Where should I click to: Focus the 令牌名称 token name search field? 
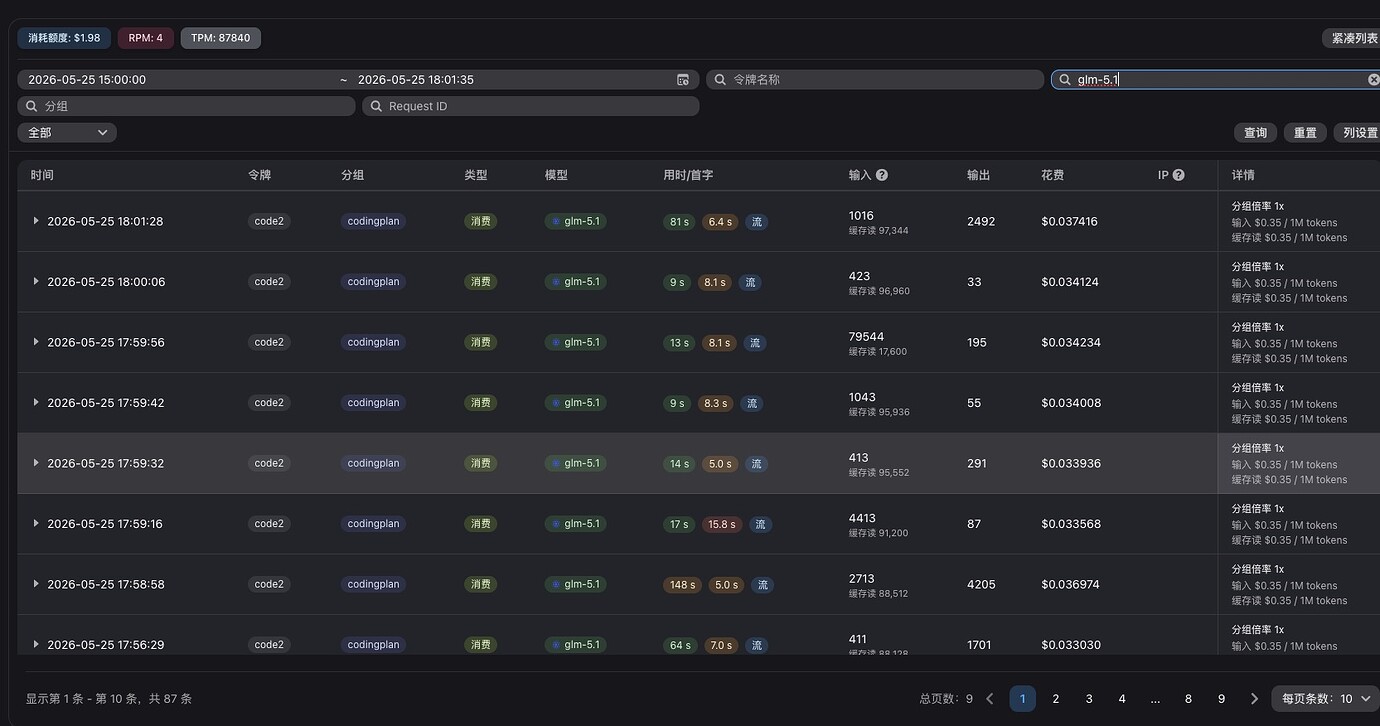click(875, 80)
